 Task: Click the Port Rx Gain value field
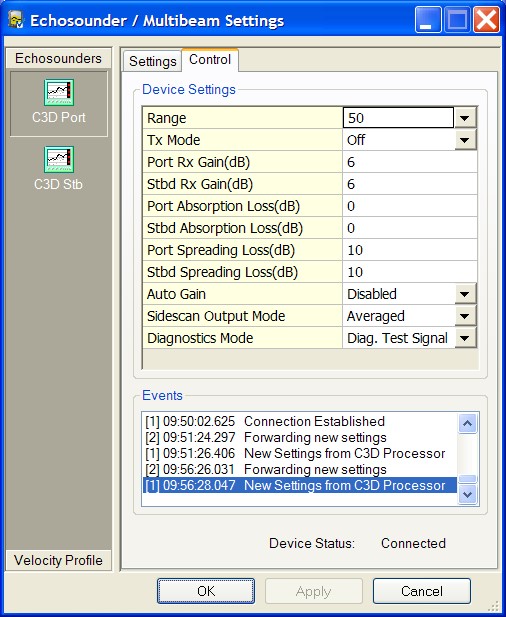pyautogui.click(x=410, y=162)
